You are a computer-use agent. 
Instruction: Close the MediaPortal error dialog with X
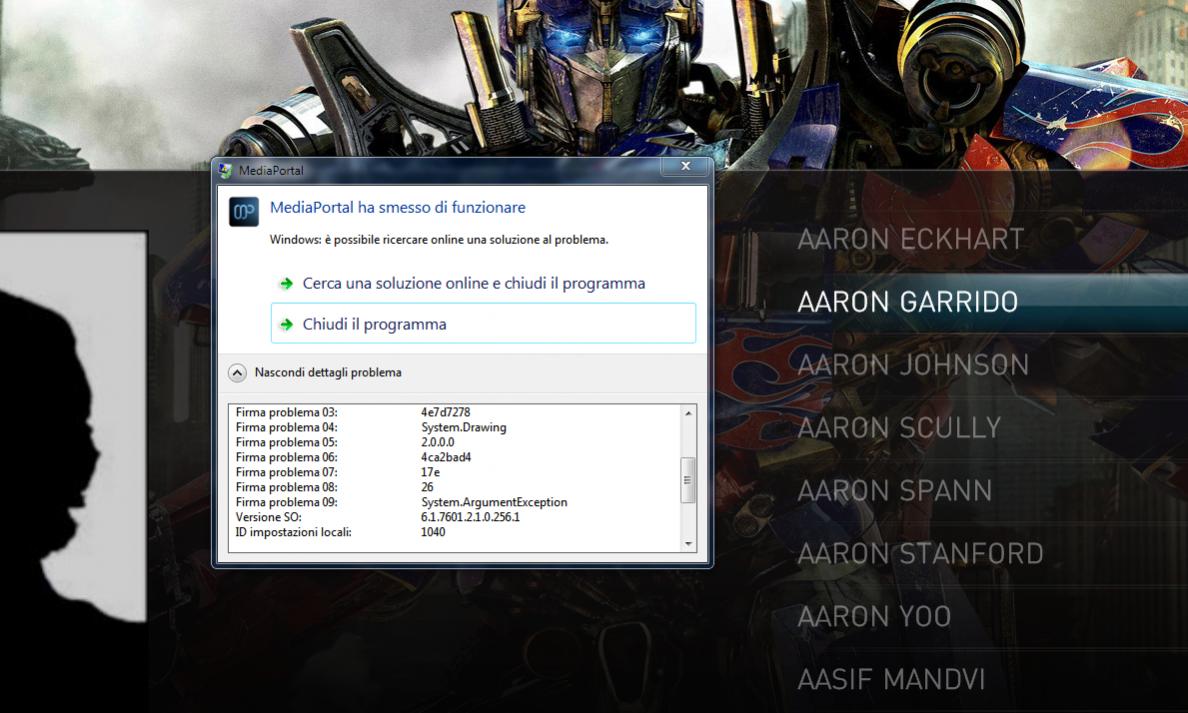[x=685, y=167]
